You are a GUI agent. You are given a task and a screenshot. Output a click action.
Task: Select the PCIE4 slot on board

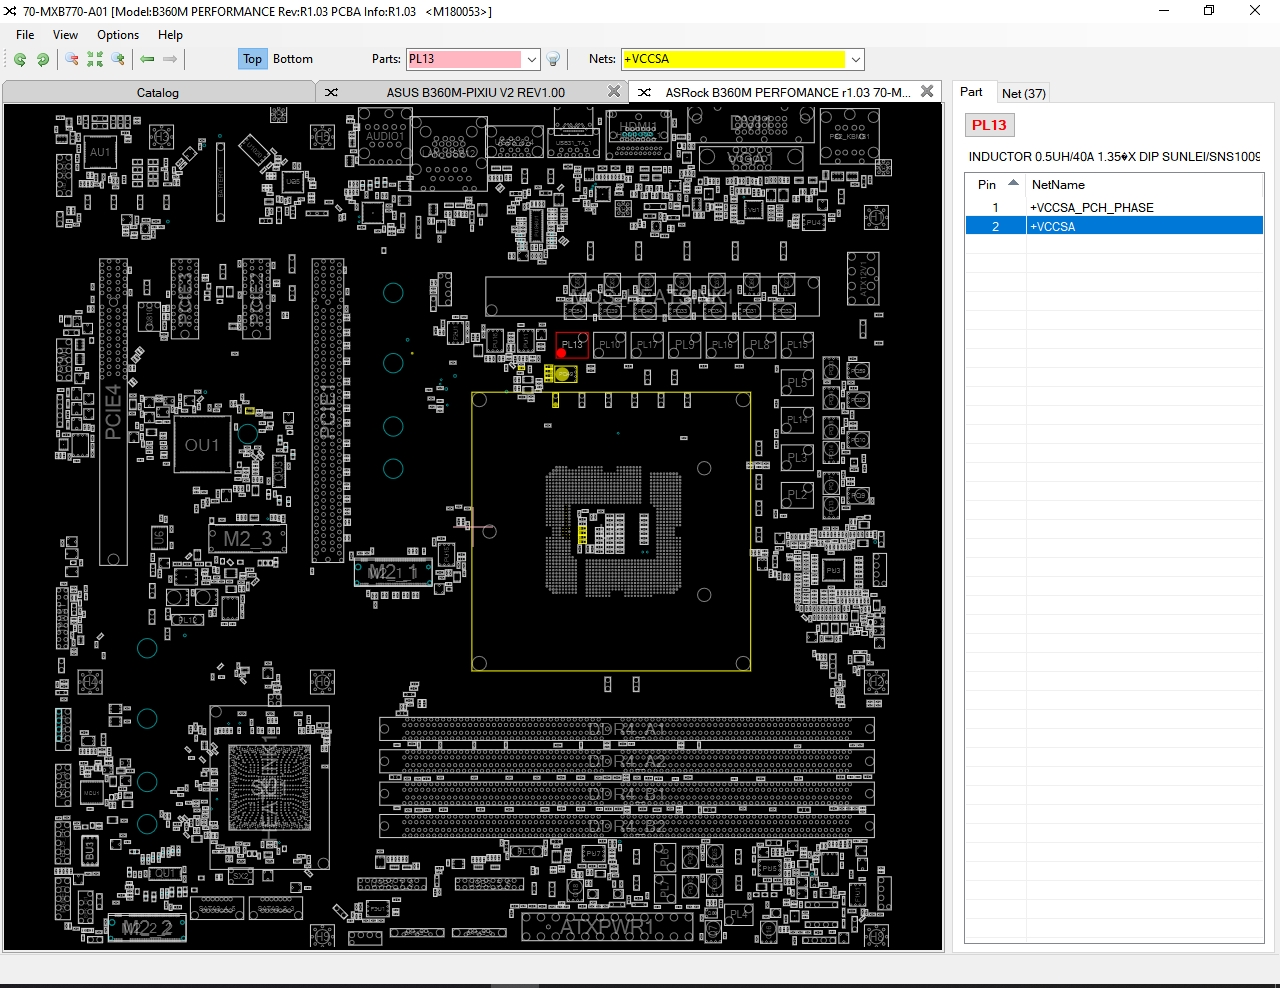coord(113,412)
